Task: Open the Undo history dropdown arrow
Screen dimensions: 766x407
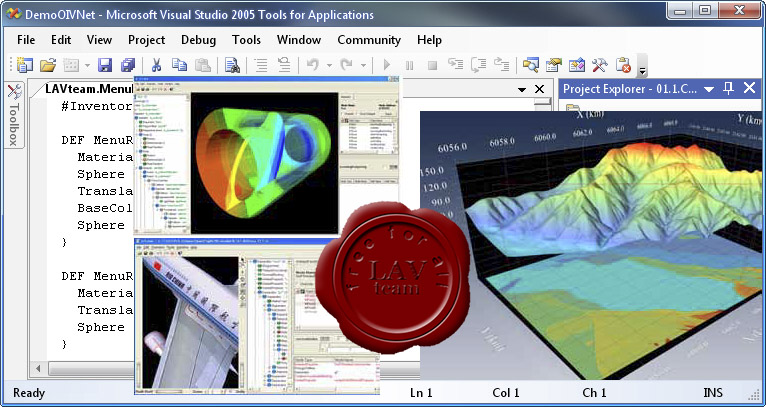Action: point(329,65)
